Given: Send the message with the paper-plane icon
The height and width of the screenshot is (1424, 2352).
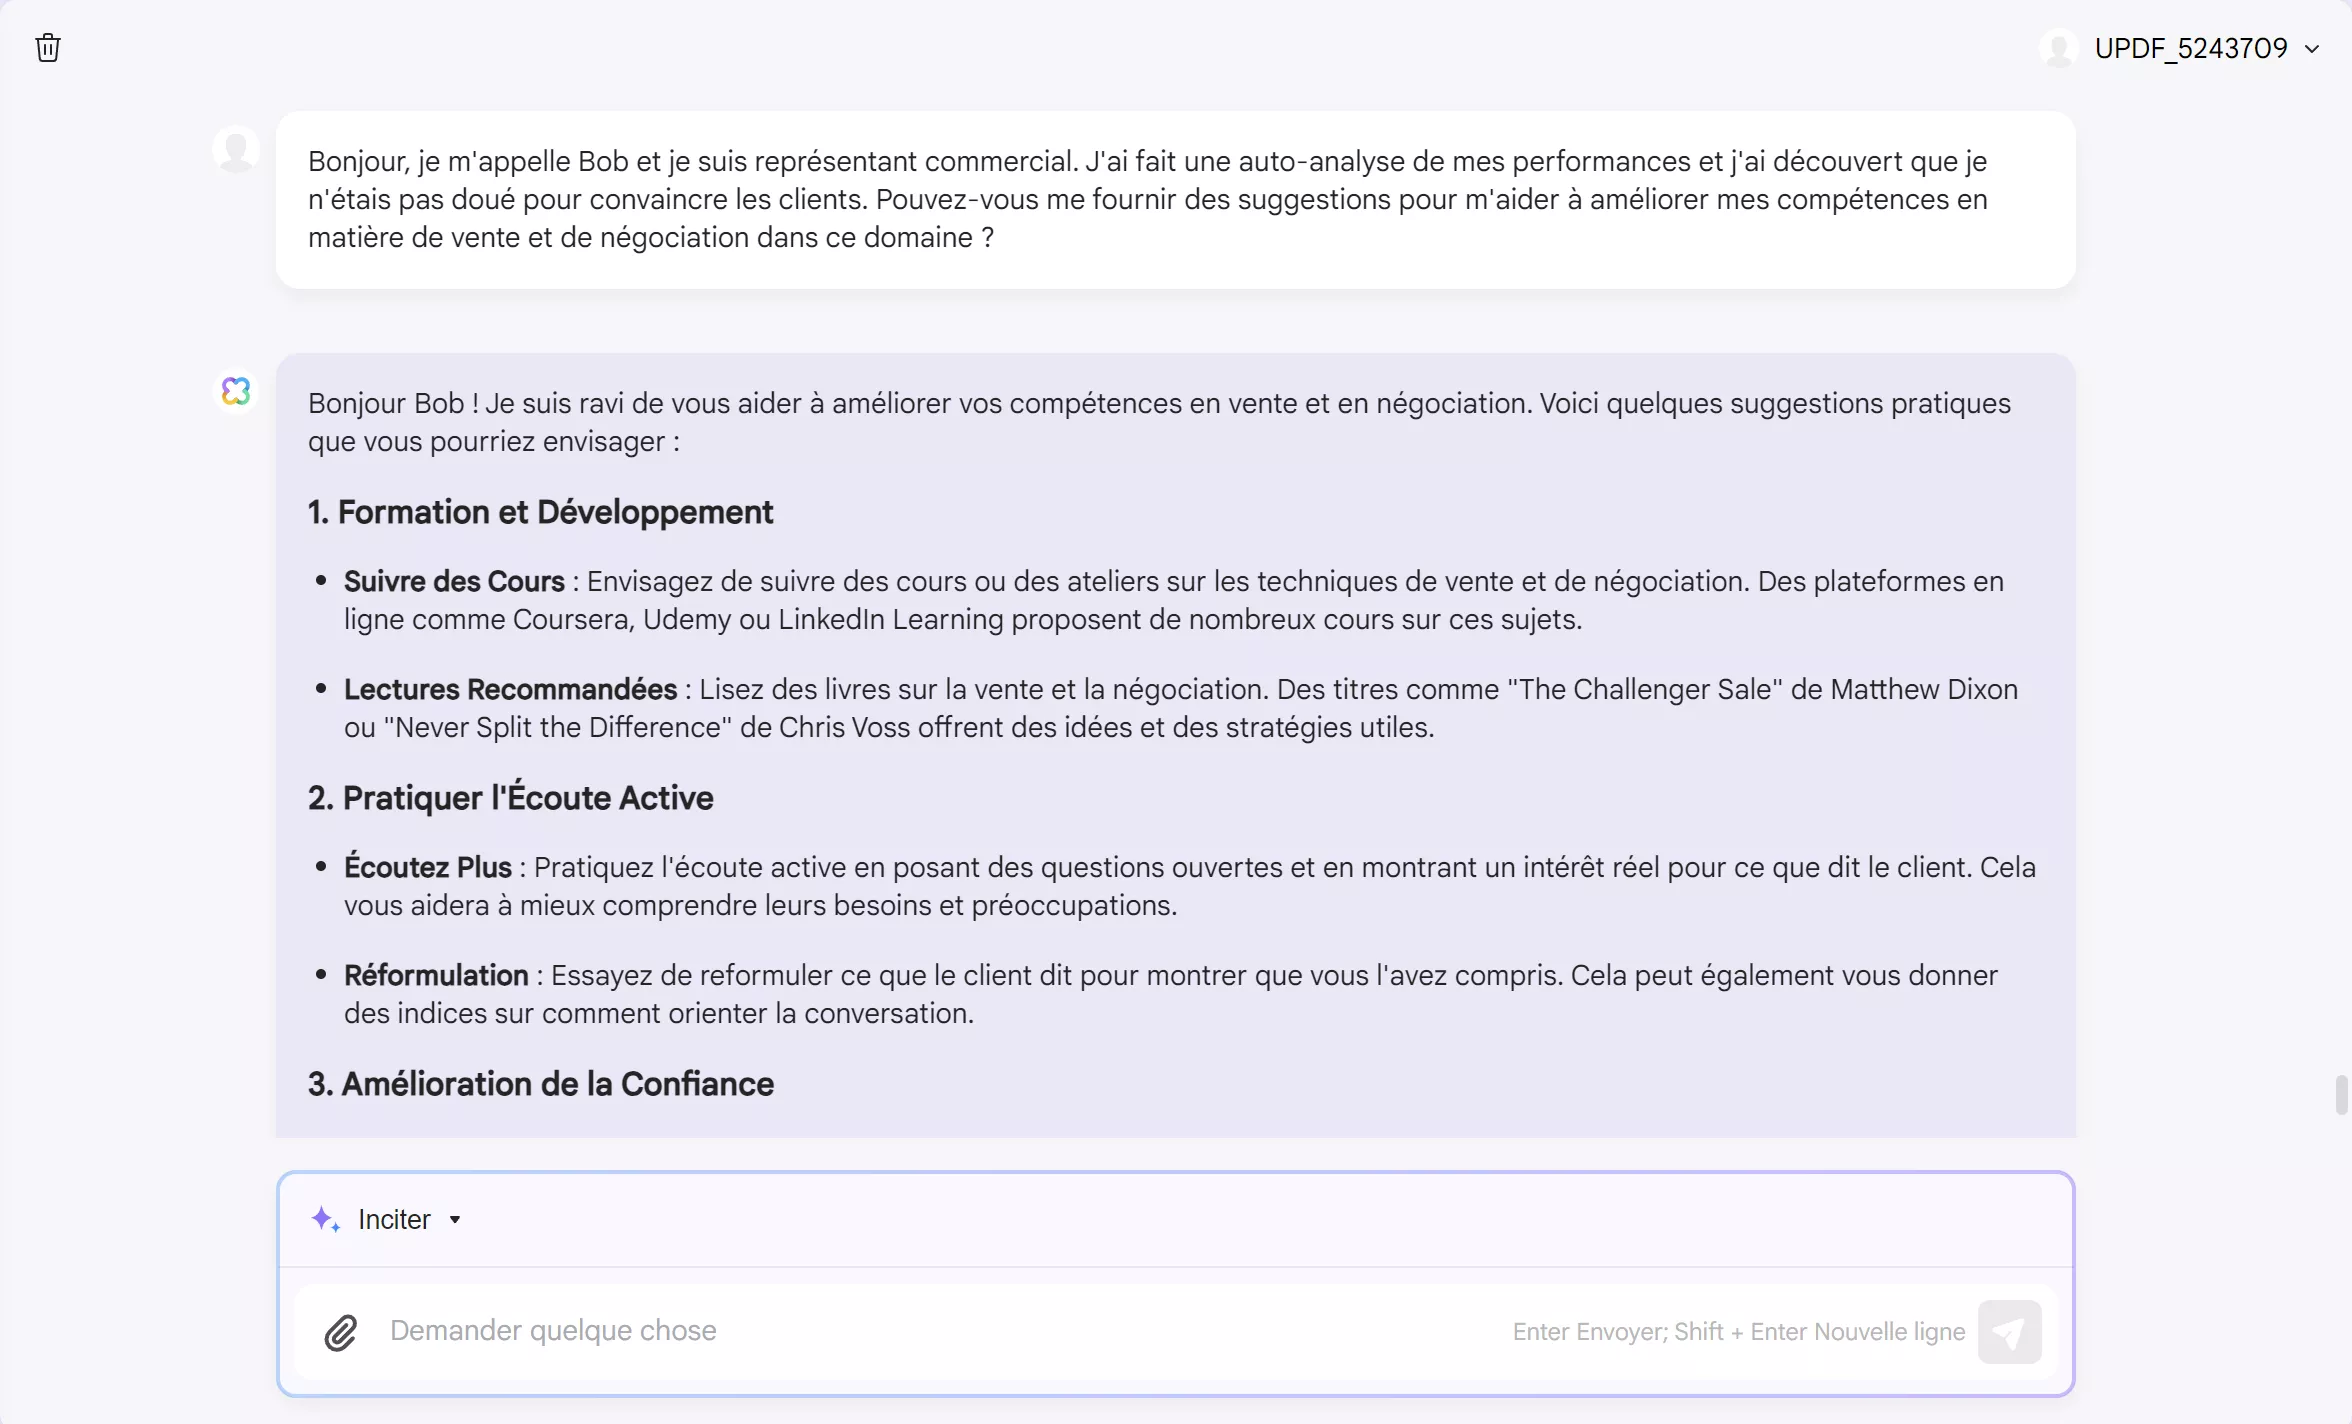Looking at the screenshot, I should [x=2010, y=1332].
